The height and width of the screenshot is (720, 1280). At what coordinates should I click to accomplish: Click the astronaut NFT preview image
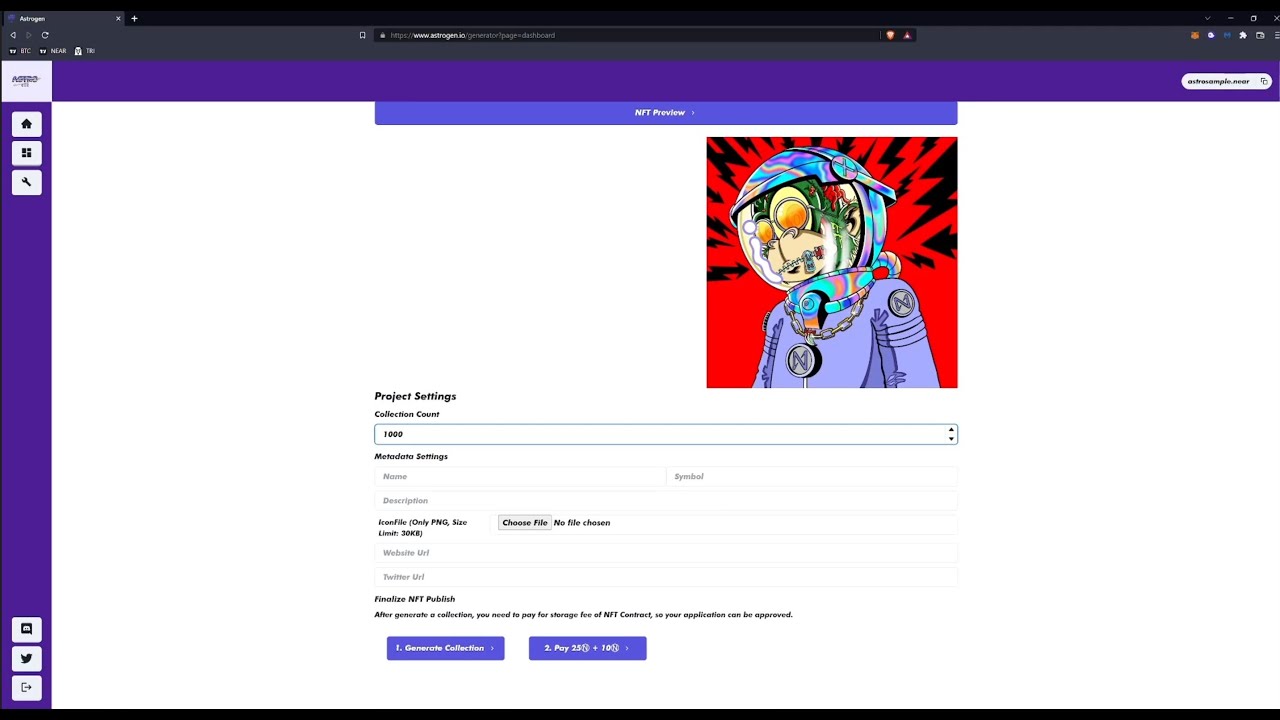coord(832,262)
